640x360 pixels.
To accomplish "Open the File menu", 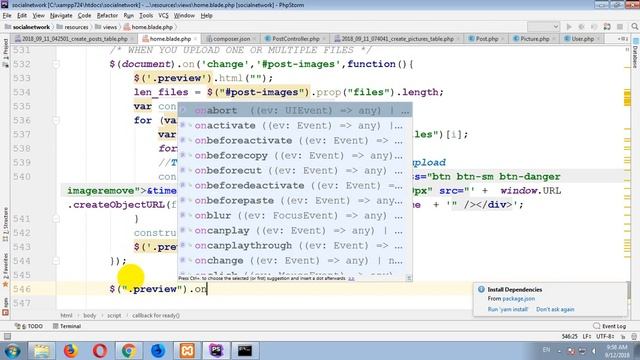I will [x=7, y=16].
